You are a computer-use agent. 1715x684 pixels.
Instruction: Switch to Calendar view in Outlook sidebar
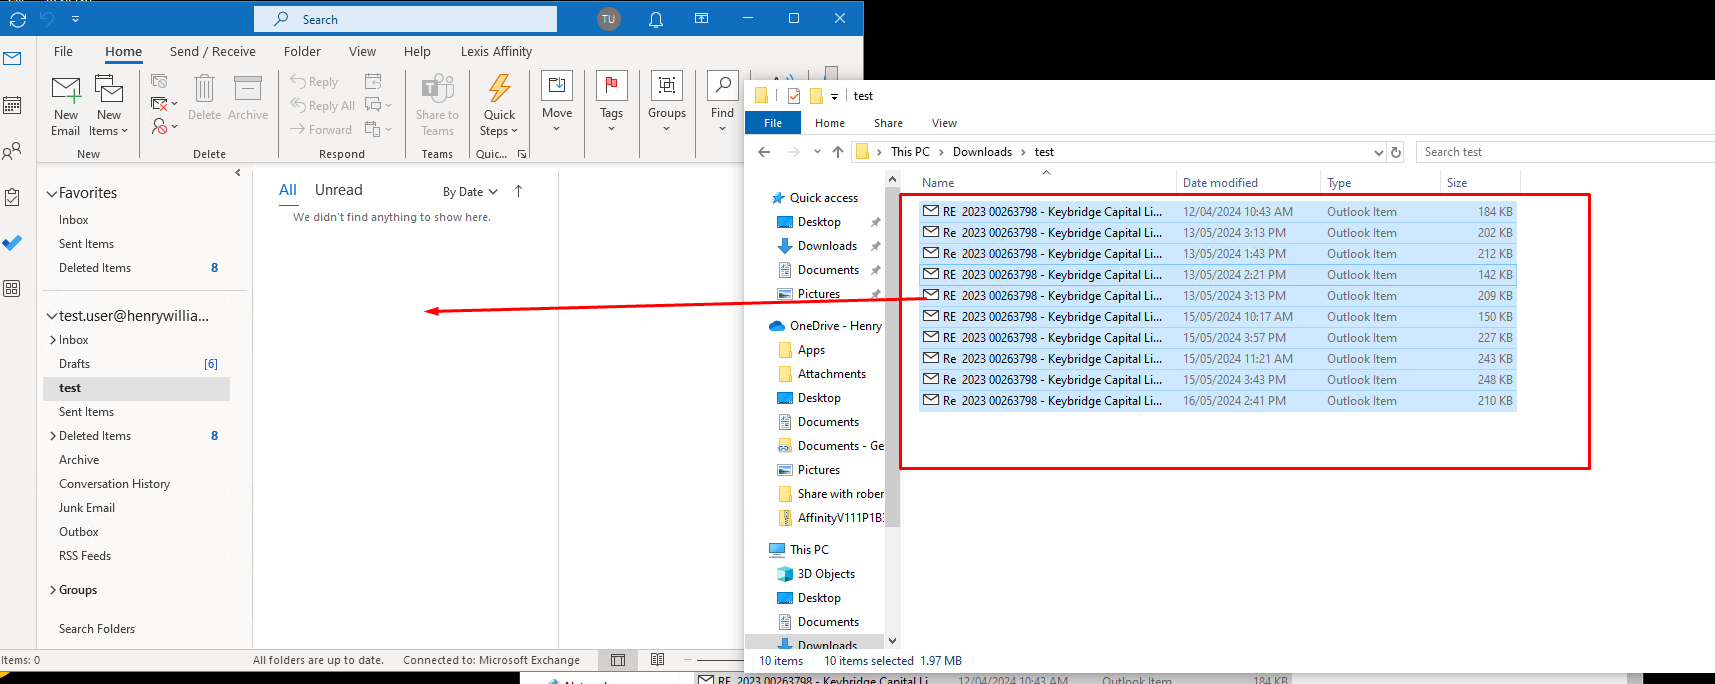point(12,105)
